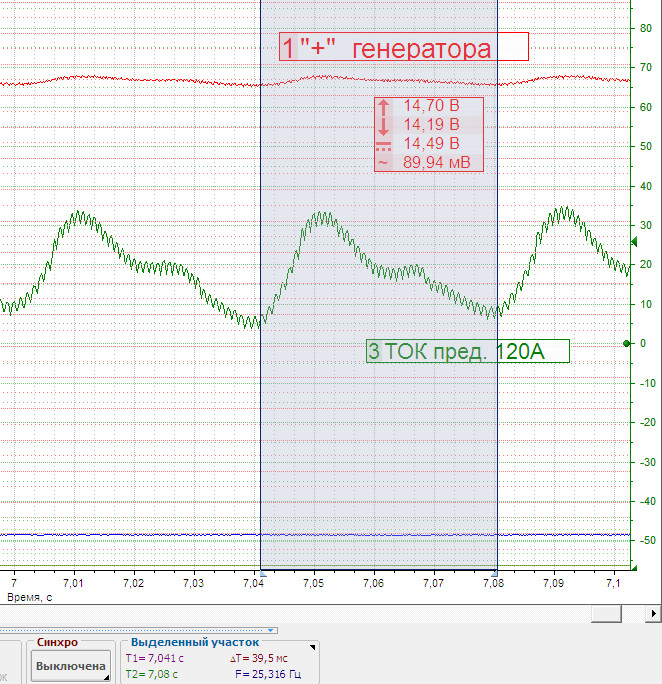Click the -50 value on the right scale
This screenshot has width=662, height=684.
(647, 540)
